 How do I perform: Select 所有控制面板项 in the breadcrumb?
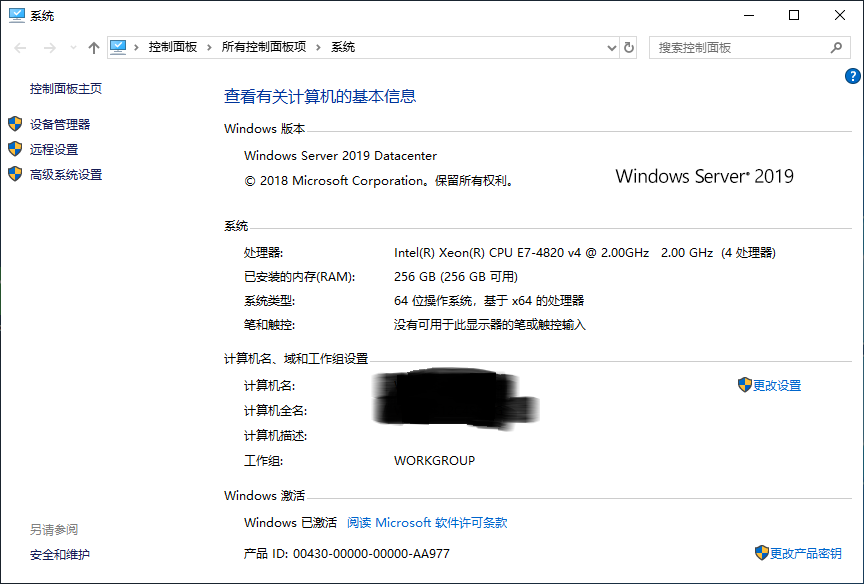coord(263,47)
